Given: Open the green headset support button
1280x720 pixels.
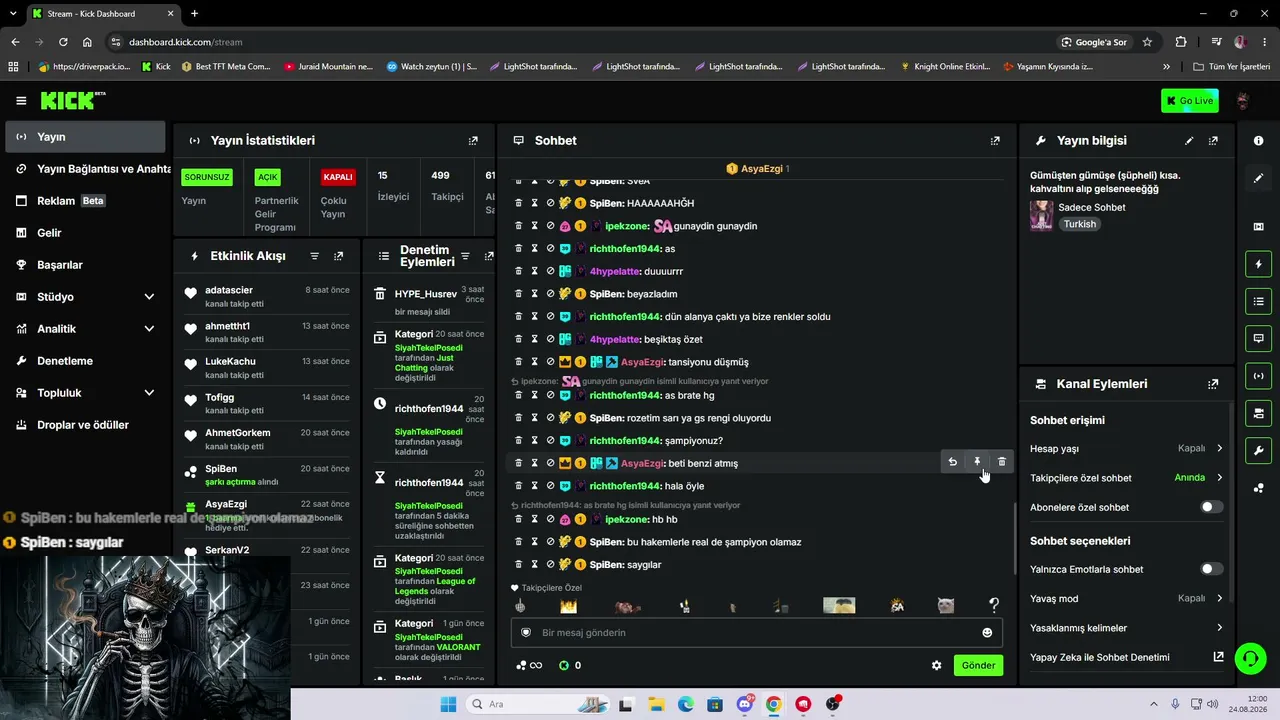Looking at the screenshot, I should point(1250,658).
